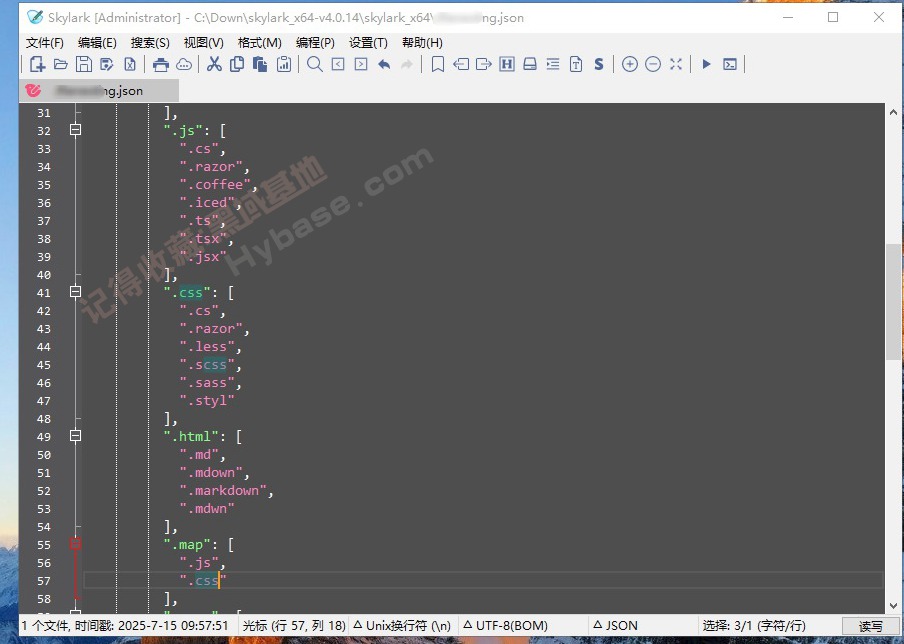Click line number 41 in gutter
904x644 pixels.
click(44, 293)
